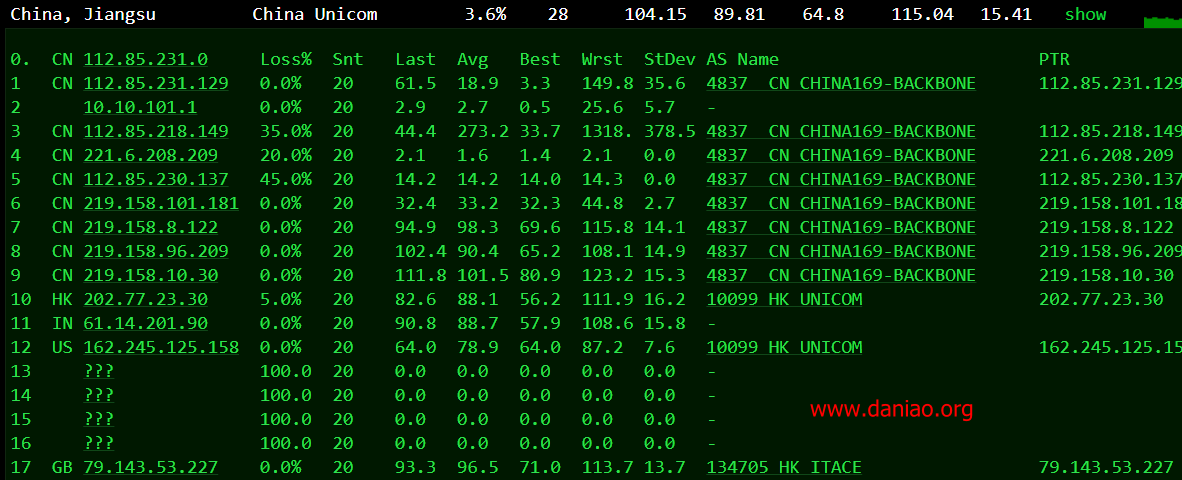Select the 96.5 average value in hop 17
This screenshot has width=1182, height=480.
pos(478,468)
